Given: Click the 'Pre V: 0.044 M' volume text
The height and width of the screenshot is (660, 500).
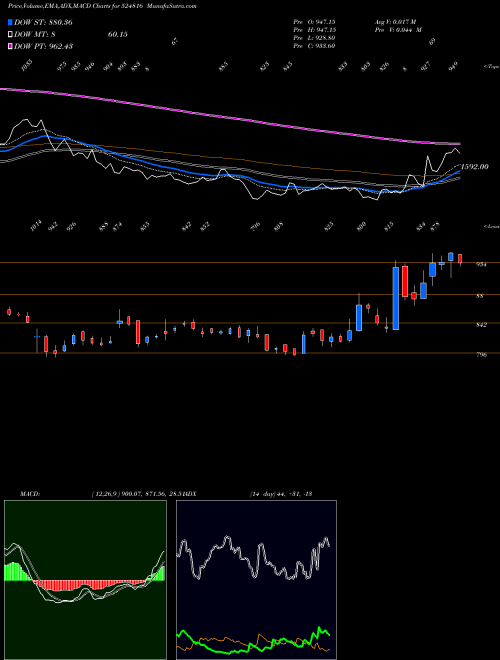Looking at the screenshot, I should click(x=399, y=30).
